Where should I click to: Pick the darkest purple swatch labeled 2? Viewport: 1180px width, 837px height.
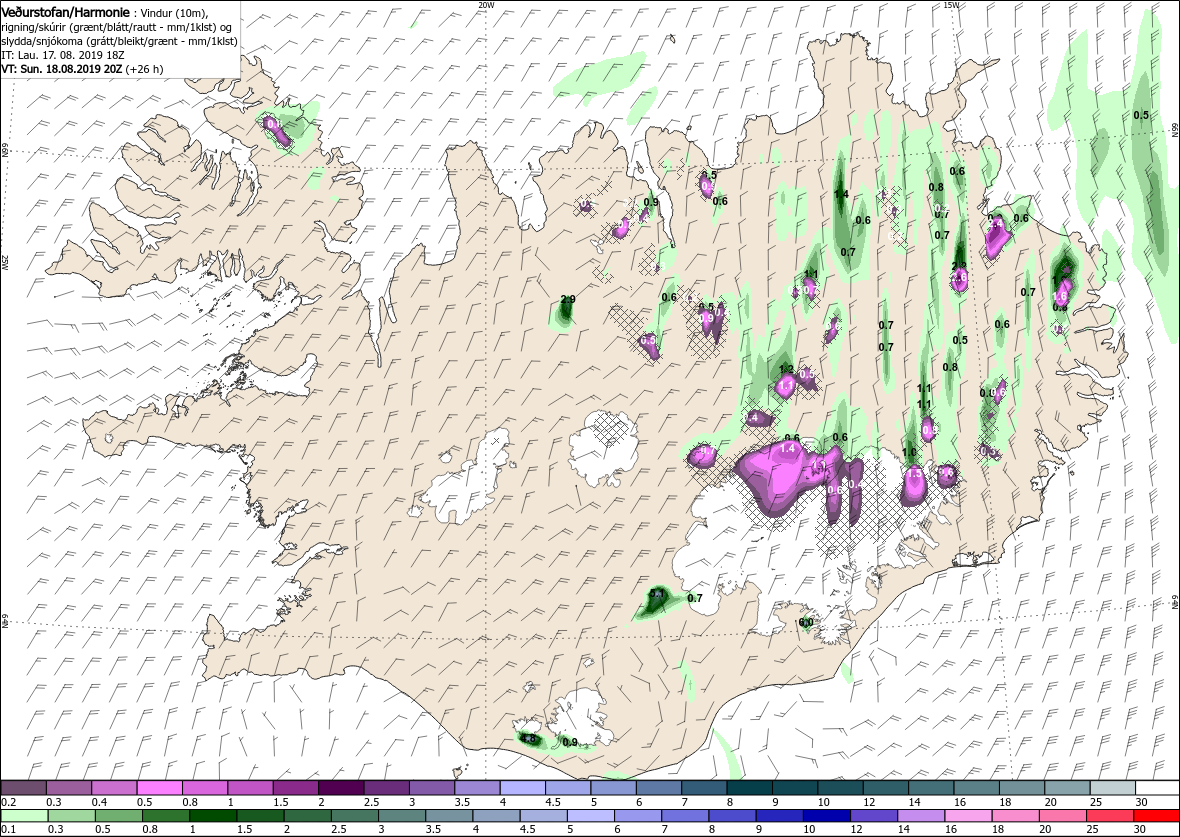click(340, 787)
